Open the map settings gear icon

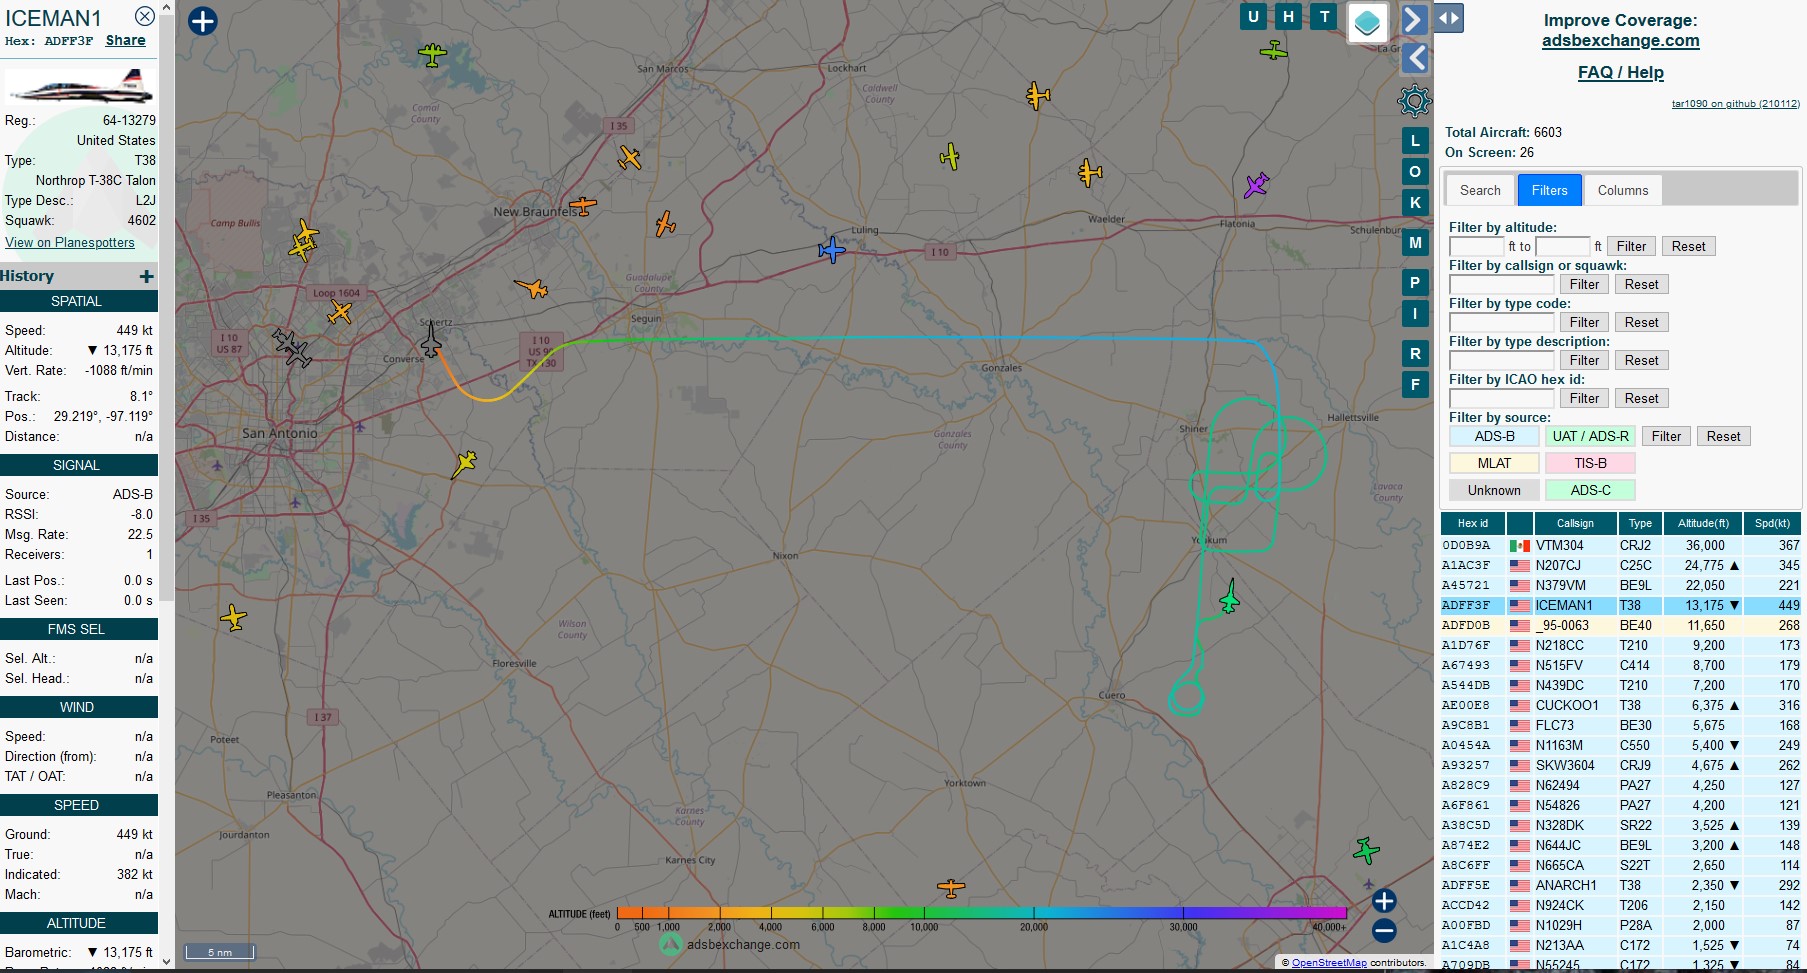[1414, 100]
